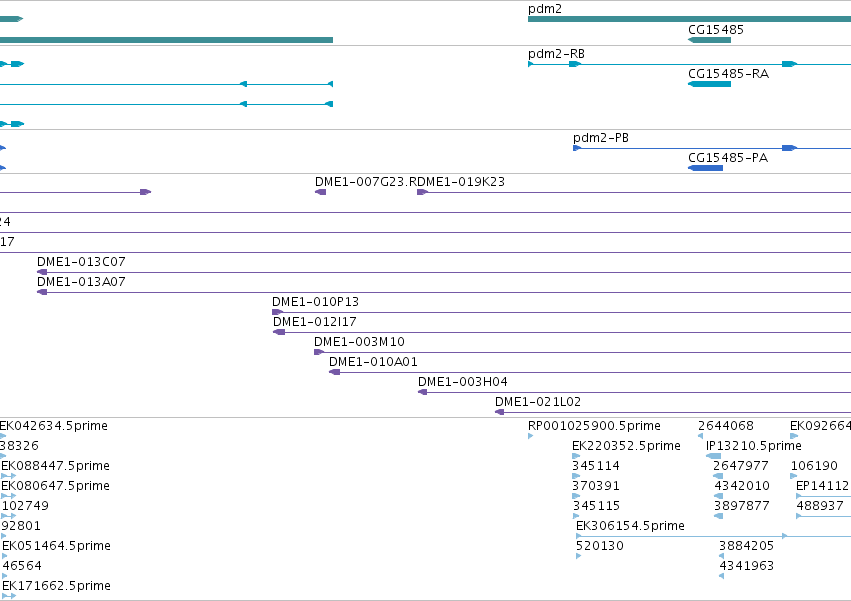Select the DME1-013C07 arrow glyph
Viewport: 851px width, 601px height.
click(x=42, y=272)
